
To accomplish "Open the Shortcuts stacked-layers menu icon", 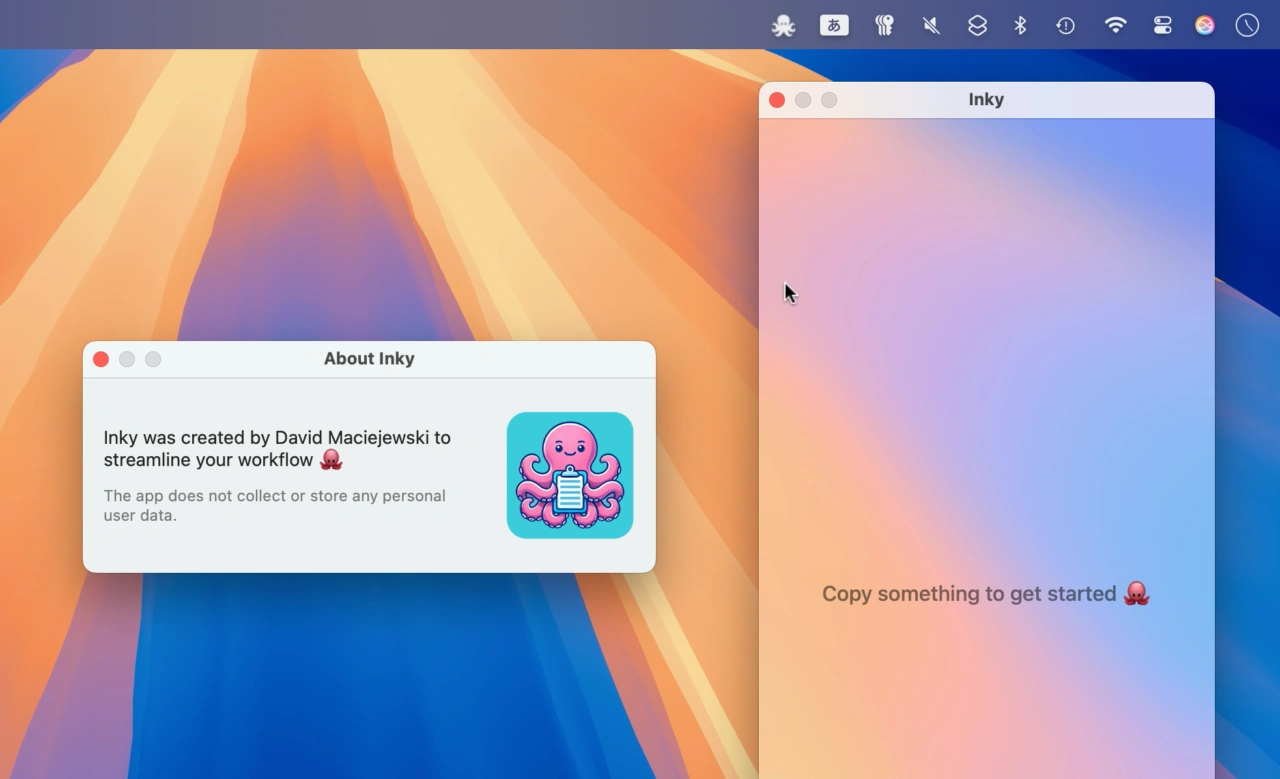I will pos(977,26).
